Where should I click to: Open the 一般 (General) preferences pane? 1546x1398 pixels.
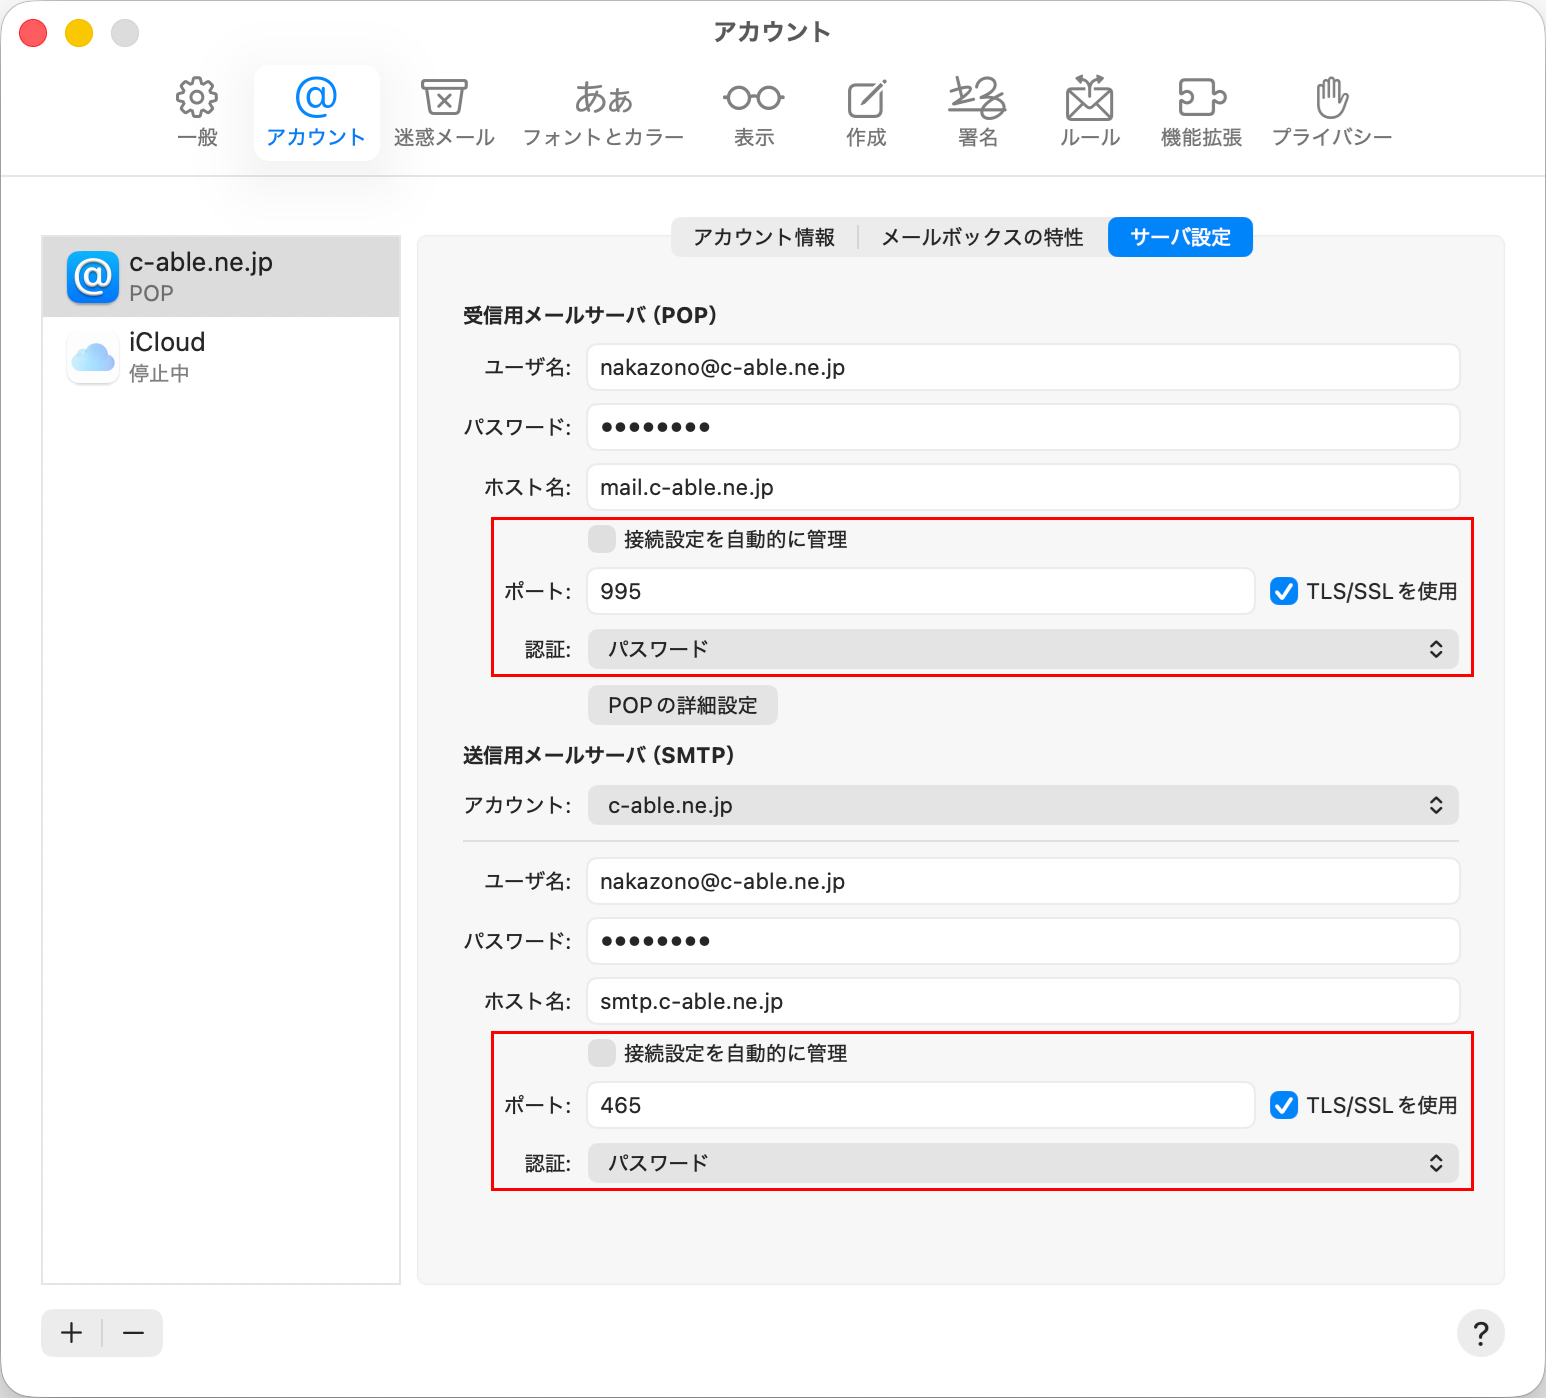pyautogui.click(x=197, y=112)
